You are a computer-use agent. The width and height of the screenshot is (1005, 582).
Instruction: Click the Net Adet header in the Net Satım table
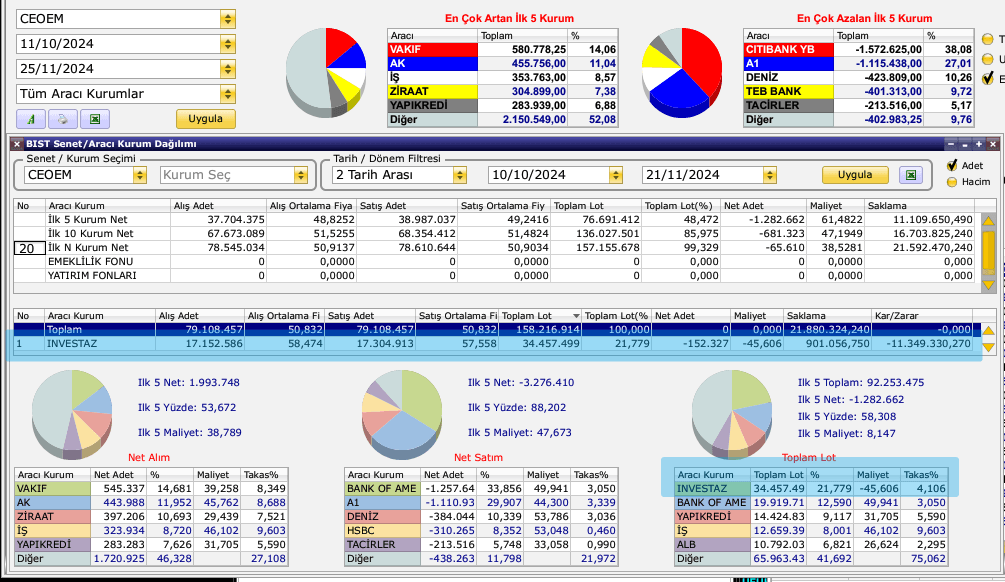(x=448, y=475)
